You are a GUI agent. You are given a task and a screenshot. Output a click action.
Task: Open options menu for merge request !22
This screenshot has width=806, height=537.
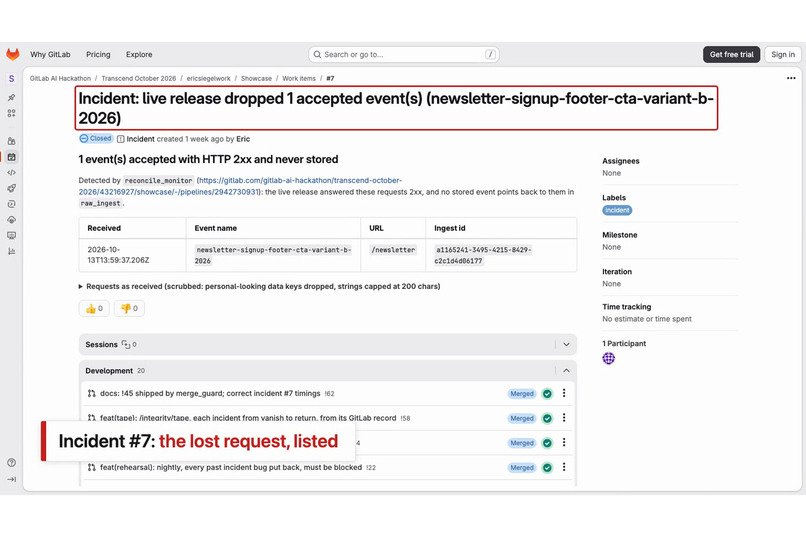click(564, 467)
